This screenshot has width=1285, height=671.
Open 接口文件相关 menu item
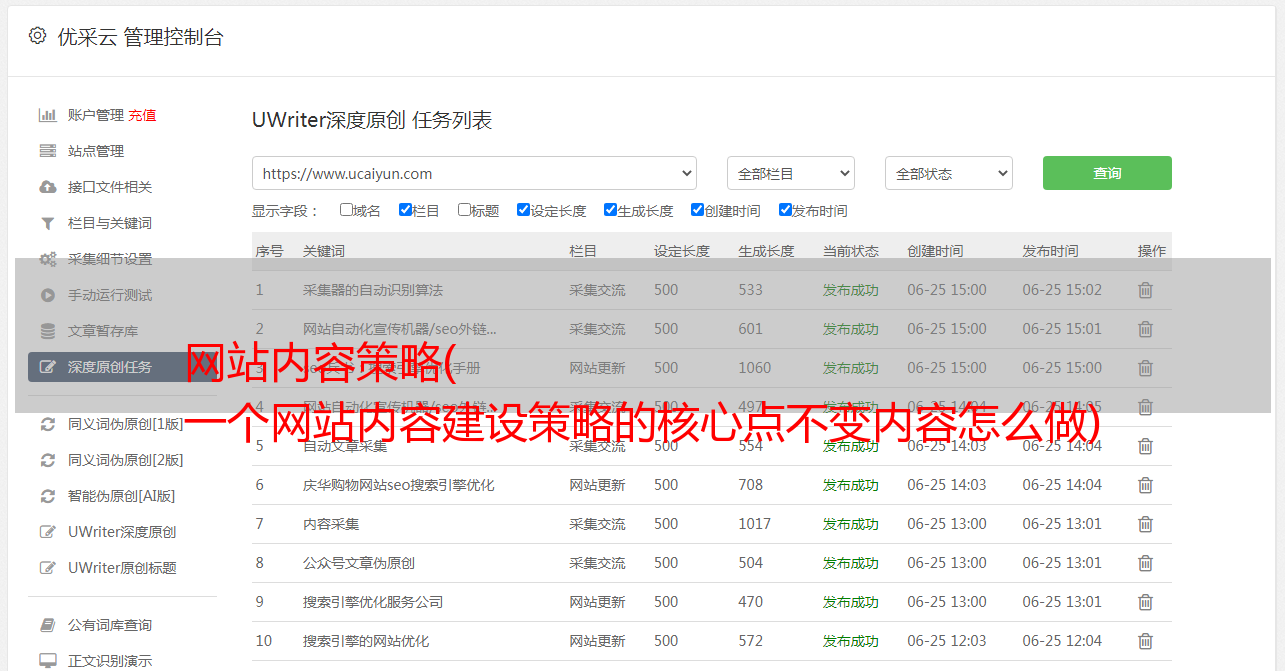pos(110,187)
